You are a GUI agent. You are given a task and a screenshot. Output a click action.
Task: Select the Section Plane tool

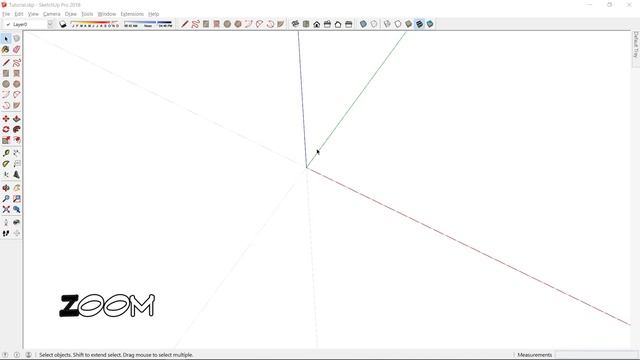pyautogui.click(x=16, y=233)
